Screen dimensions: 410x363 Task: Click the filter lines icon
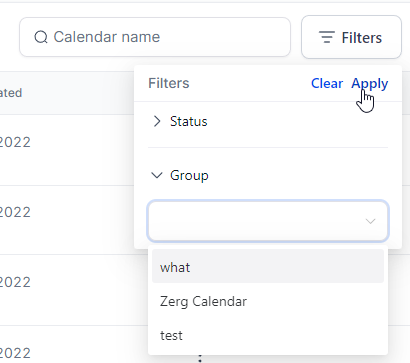pyautogui.click(x=327, y=37)
